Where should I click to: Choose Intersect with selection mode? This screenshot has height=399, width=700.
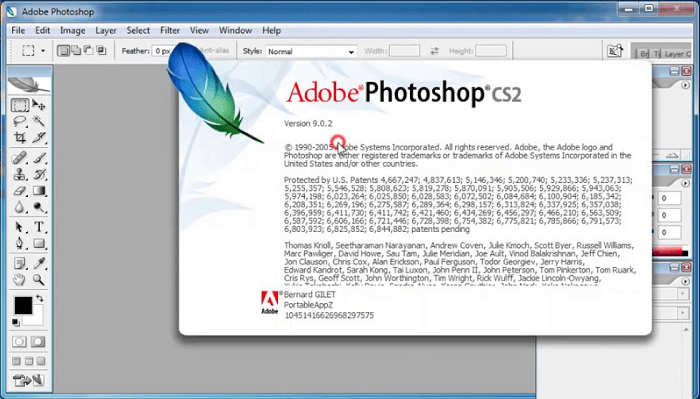pos(101,50)
